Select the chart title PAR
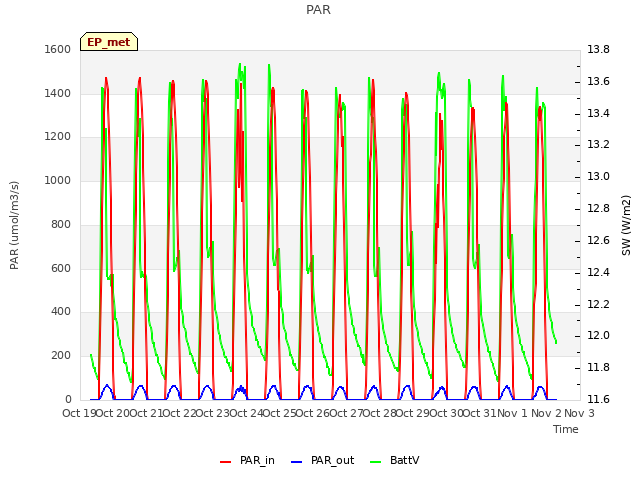 click(x=318, y=9)
